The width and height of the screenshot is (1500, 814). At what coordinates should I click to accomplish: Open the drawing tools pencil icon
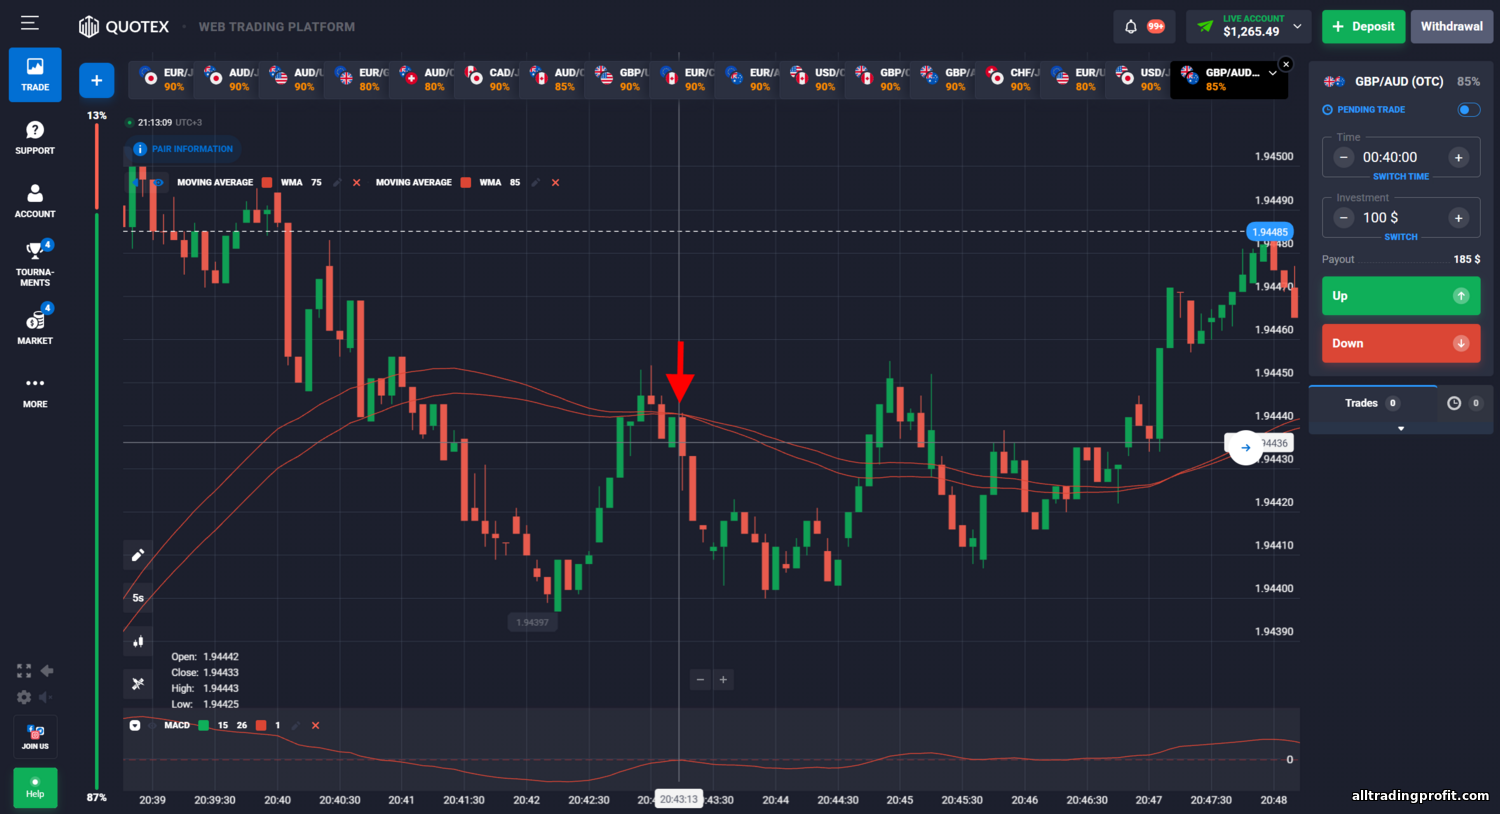(138, 555)
